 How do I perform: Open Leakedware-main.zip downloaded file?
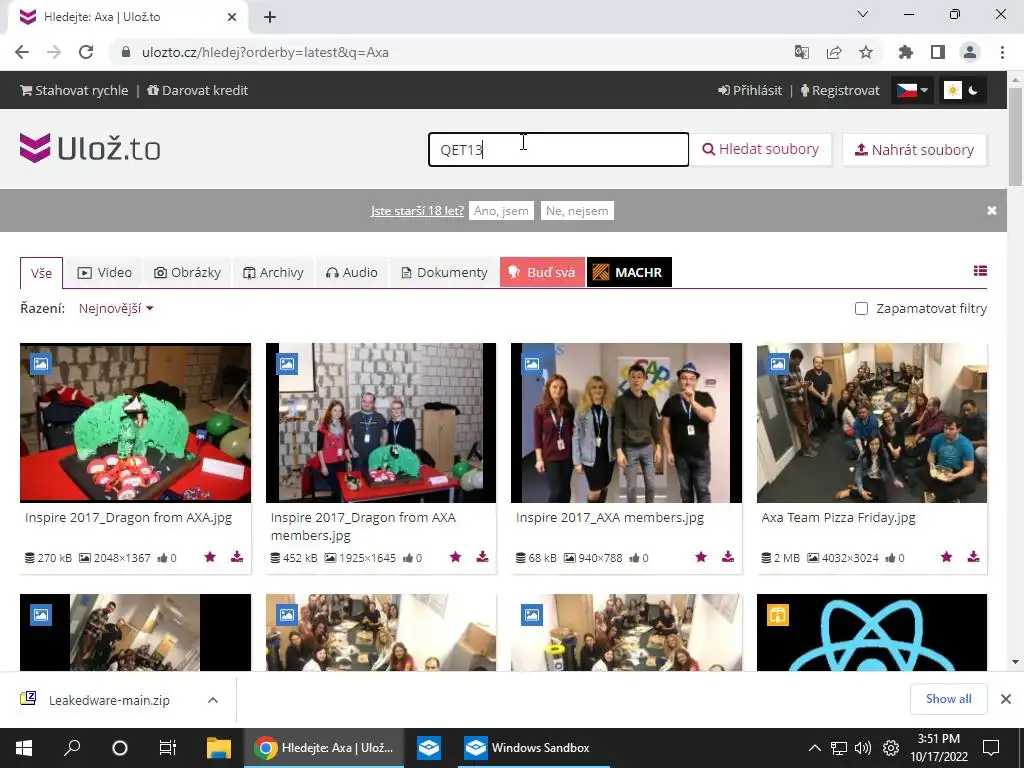[108, 700]
